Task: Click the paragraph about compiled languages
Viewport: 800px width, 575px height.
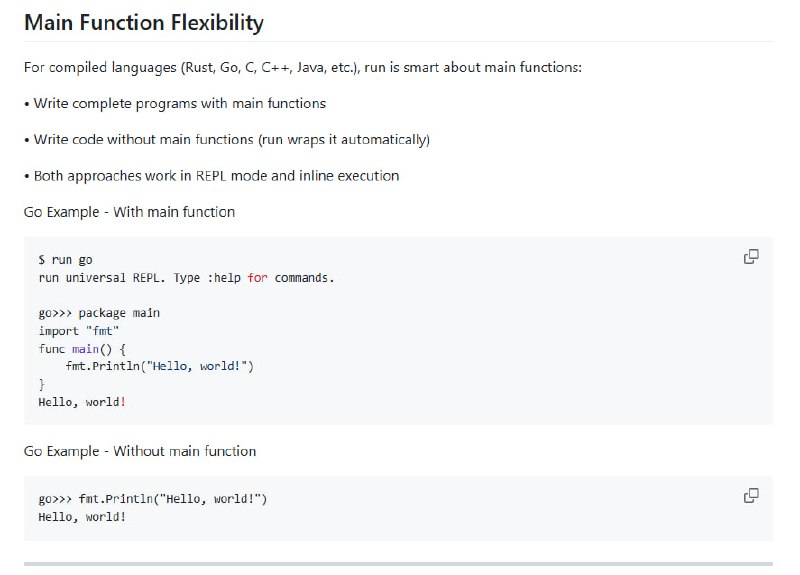Action: (x=302, y=67)
